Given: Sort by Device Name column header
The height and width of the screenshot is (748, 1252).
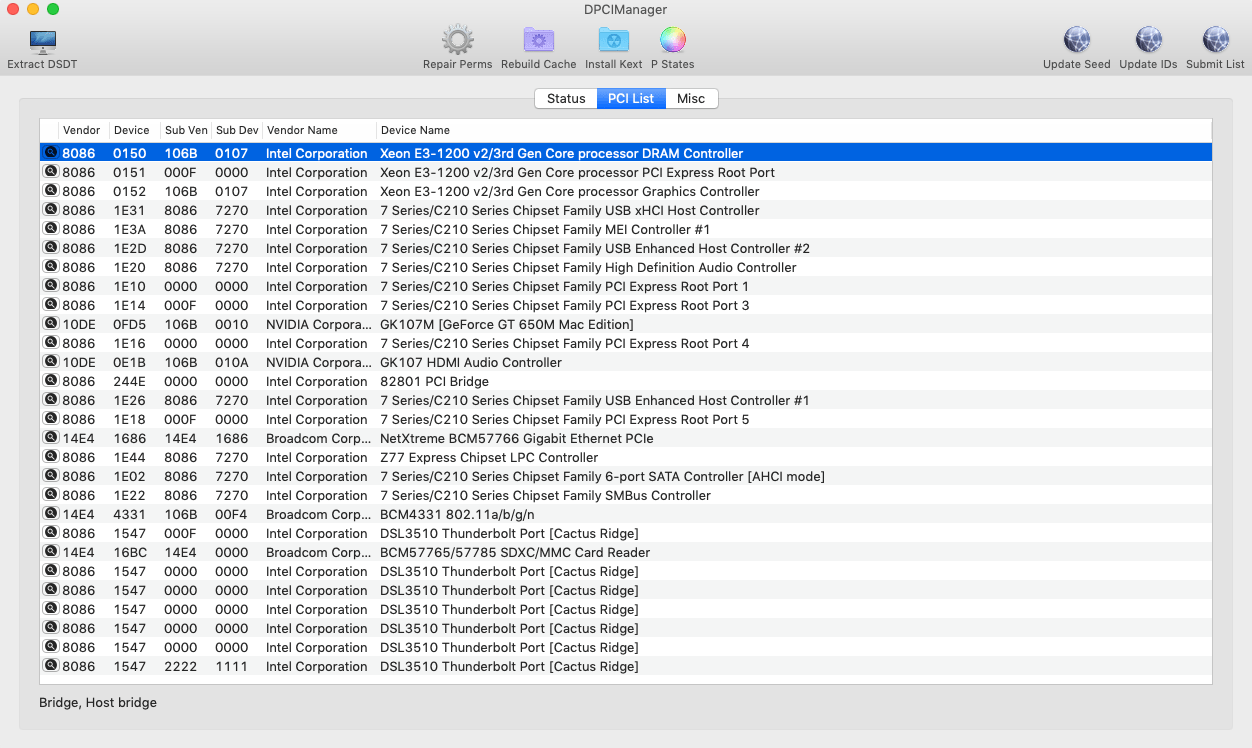Looking at the screenshot, I should coord(793,130).
